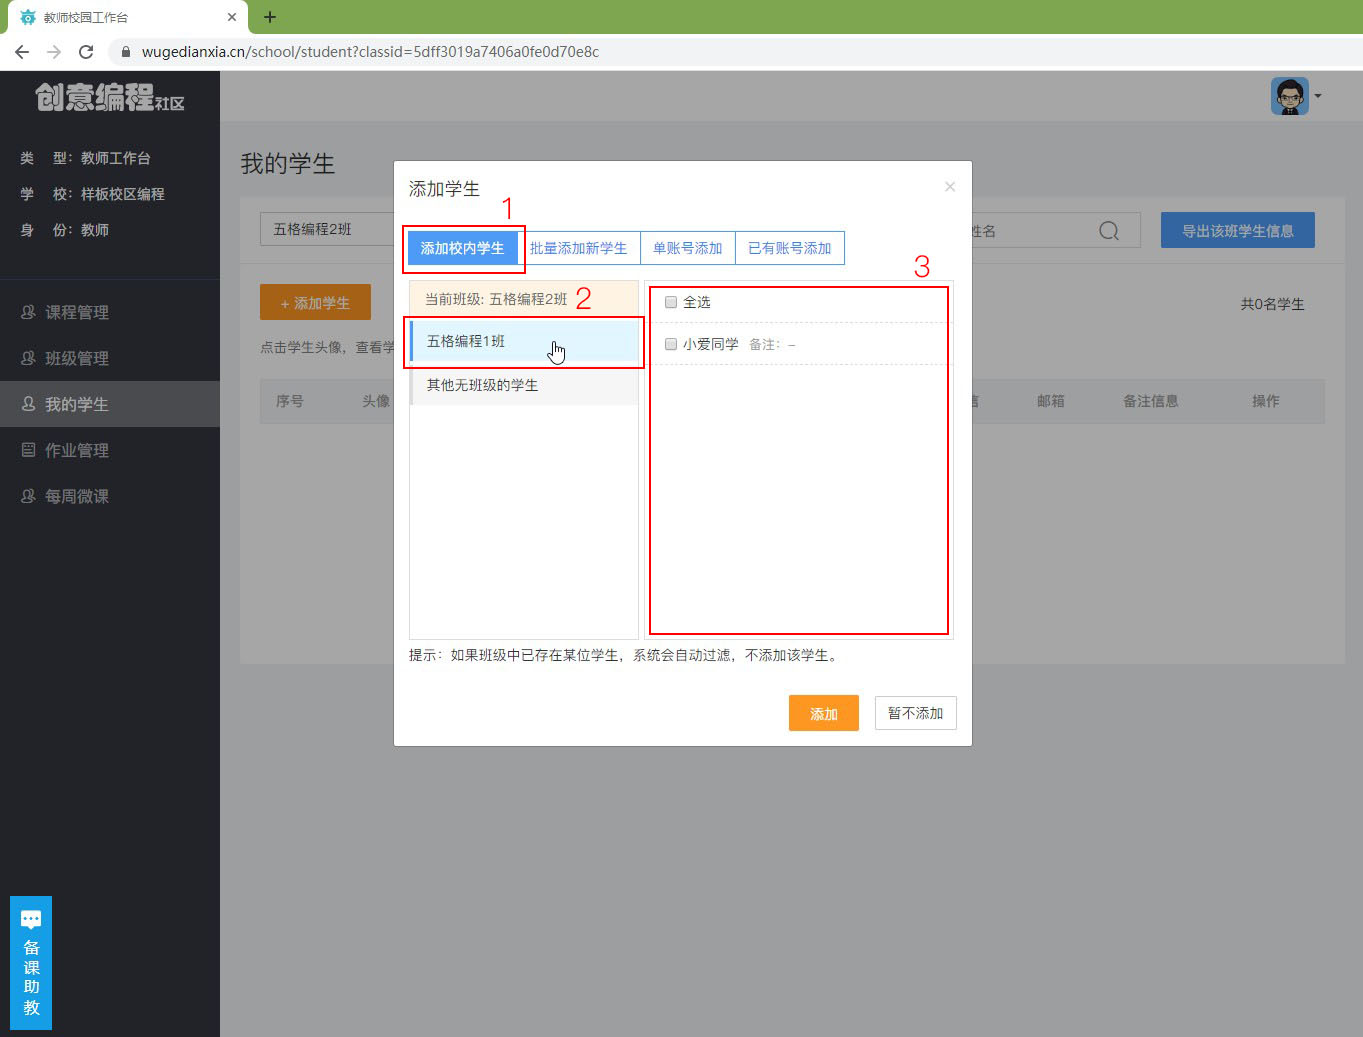
Task: Expand the avatar dropdown arrow
Action: point(1318,96)
